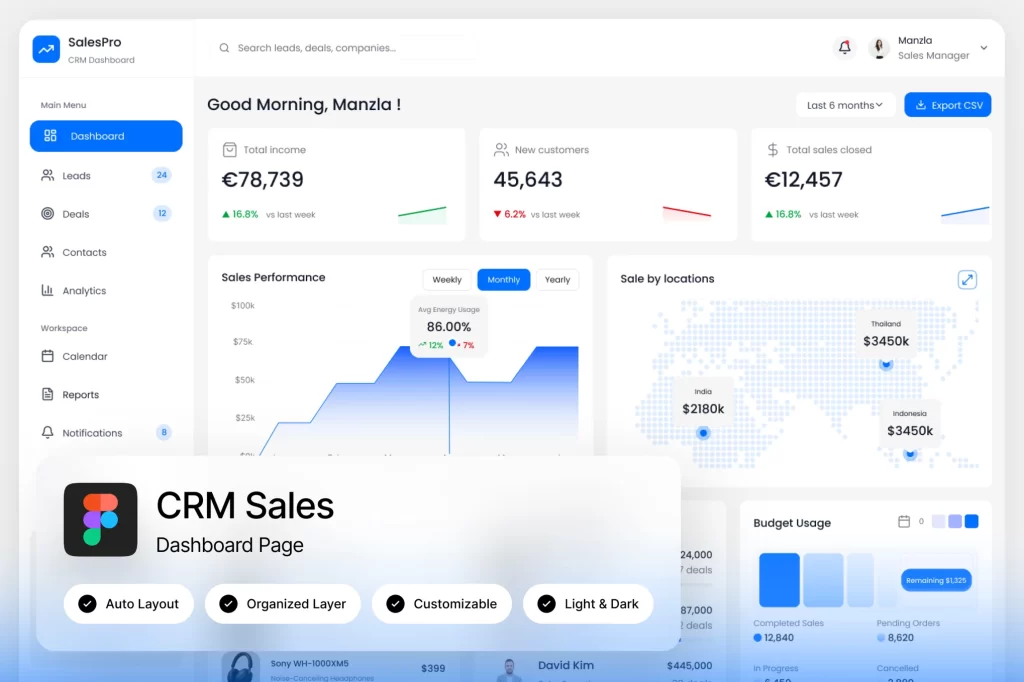The image size is (1024, 682).
Task: Expand the Sale by locations map
Action: tap(967, 280)
